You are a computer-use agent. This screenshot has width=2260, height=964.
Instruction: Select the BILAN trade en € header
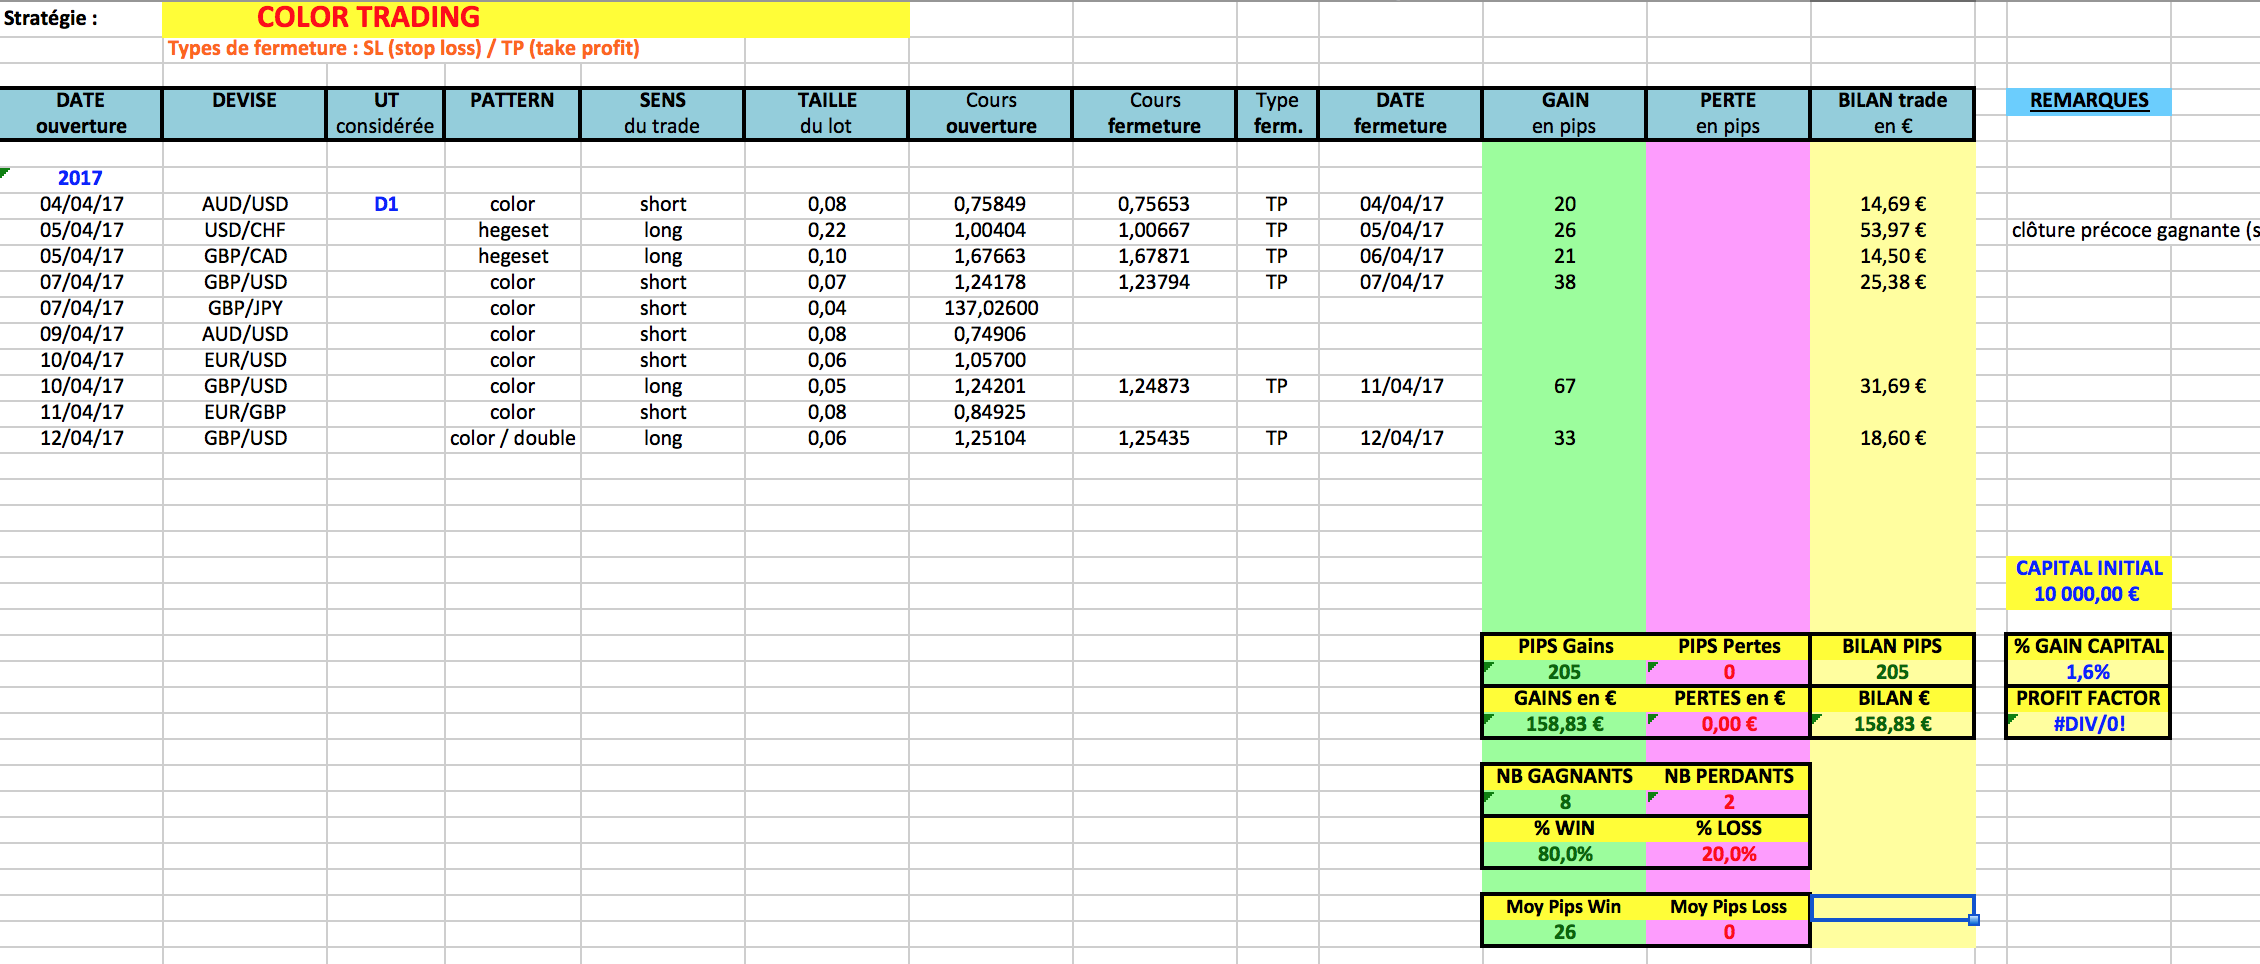tap(1892, 113)
